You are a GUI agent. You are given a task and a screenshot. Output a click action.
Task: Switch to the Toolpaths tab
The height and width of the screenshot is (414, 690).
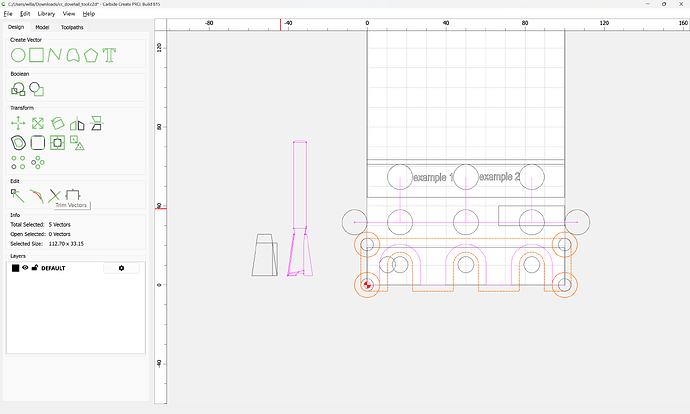[72, 27]
